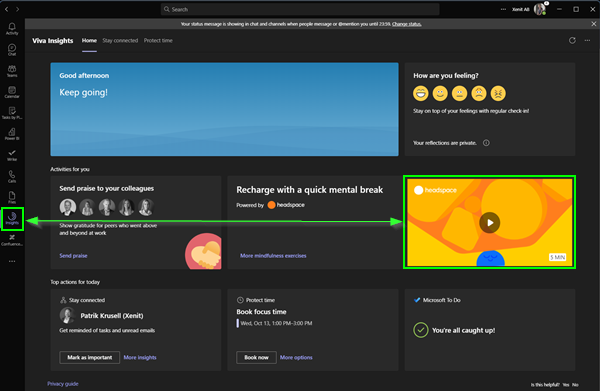Click the Send praise link
The height and width of the screenshot is (391, 600).
pyautogui.click(x=73, y=256)
